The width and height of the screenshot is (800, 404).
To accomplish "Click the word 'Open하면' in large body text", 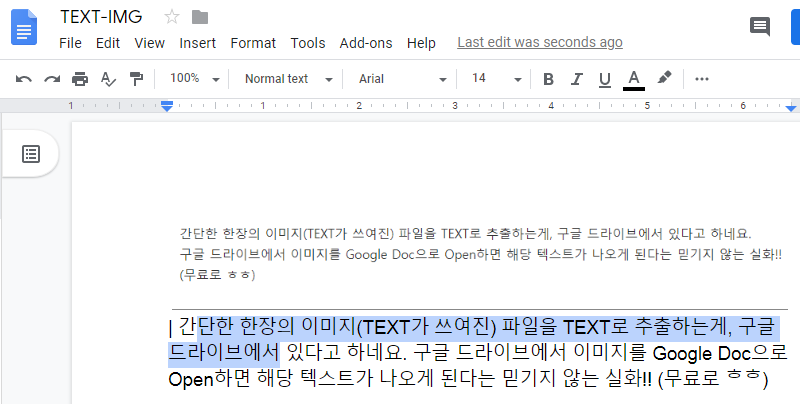I will tap(209, 380).
